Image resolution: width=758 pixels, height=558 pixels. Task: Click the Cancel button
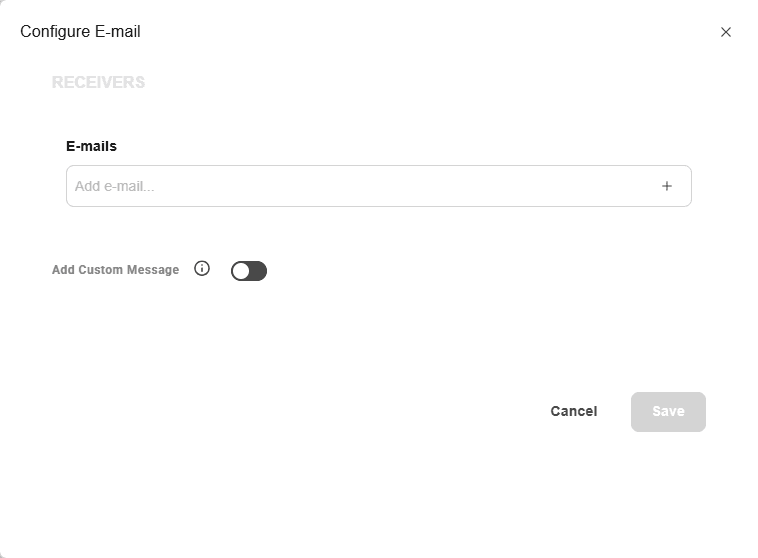pyautogui.click(x=574, y=411)
